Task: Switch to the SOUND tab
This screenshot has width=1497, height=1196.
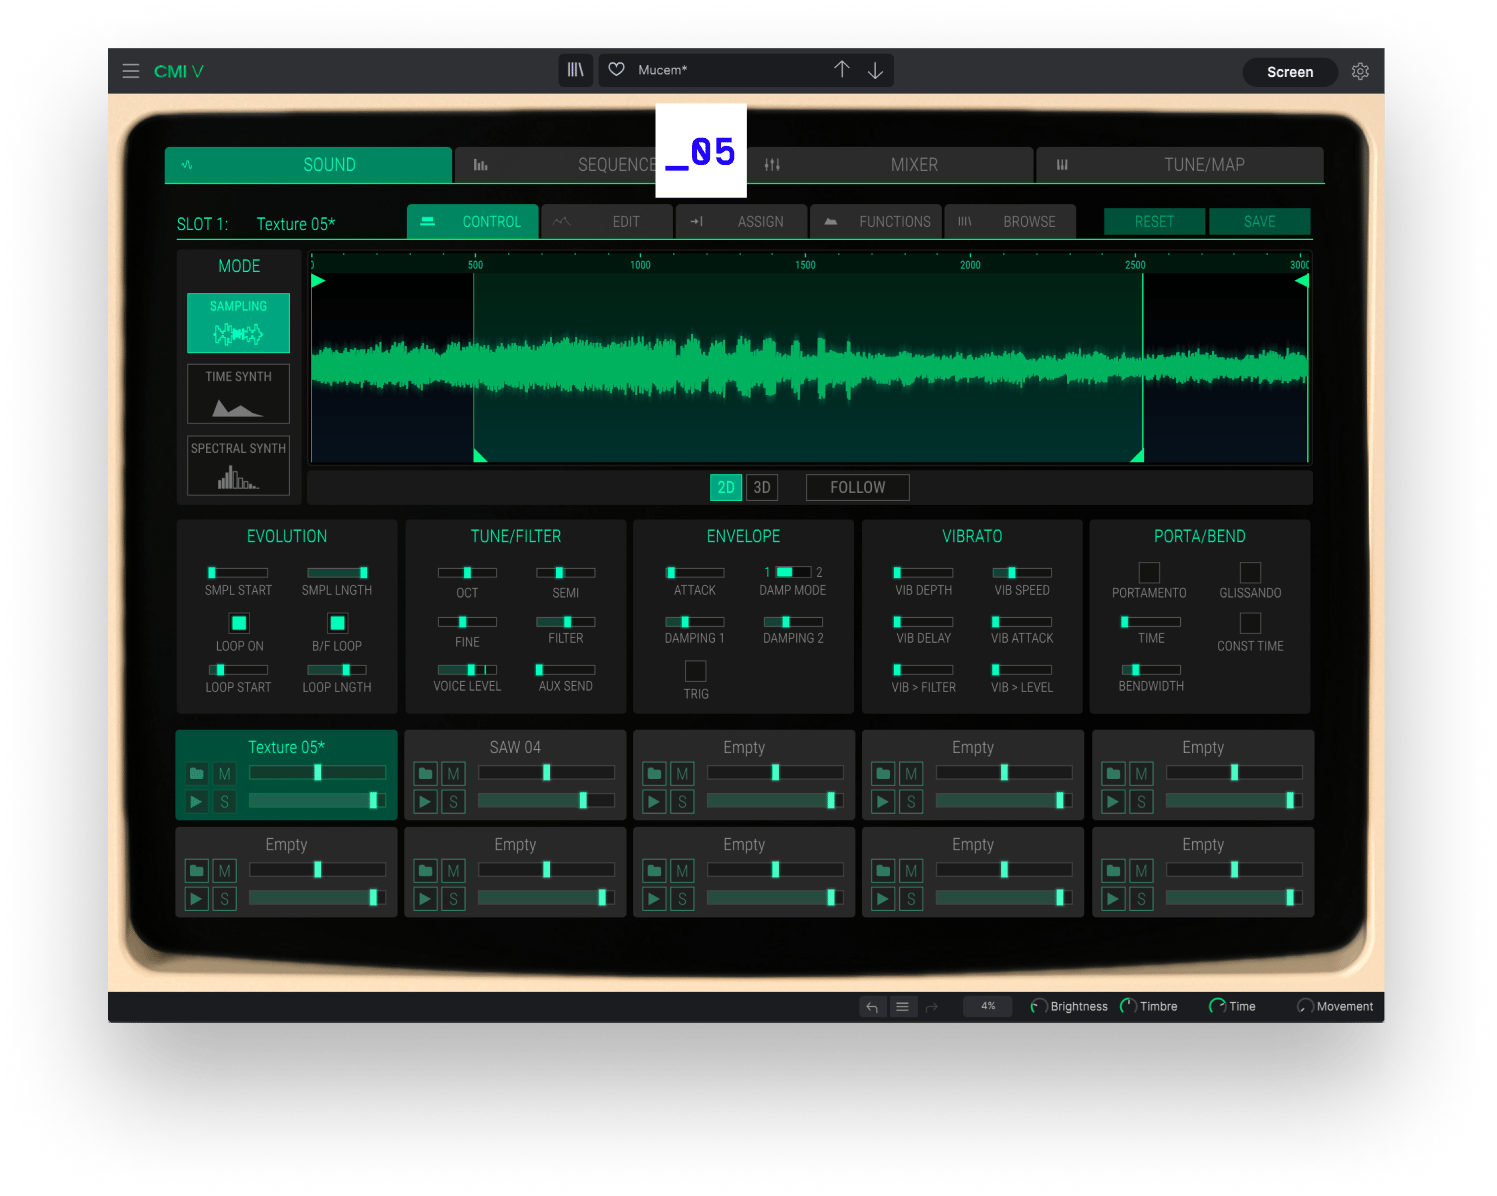Action: pyautogui.click(x=308, y=165)
